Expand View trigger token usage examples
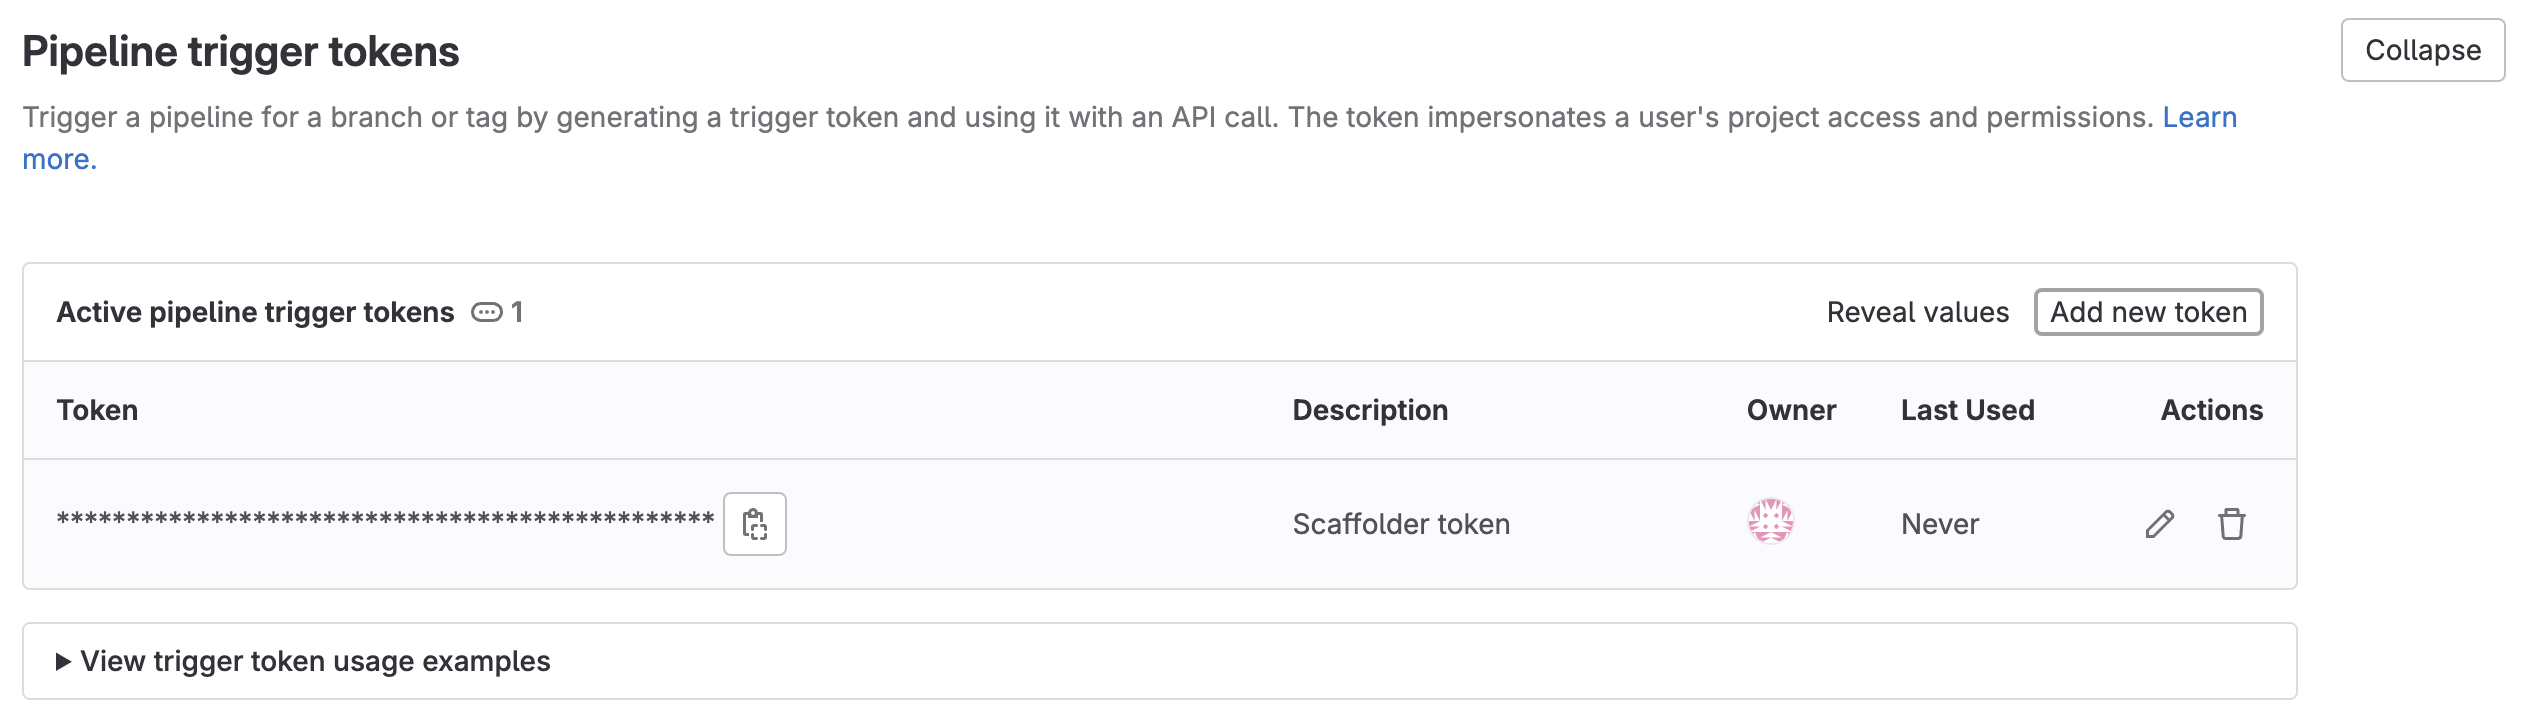The width and height of the screenshot is (2522, 726). 315,661
